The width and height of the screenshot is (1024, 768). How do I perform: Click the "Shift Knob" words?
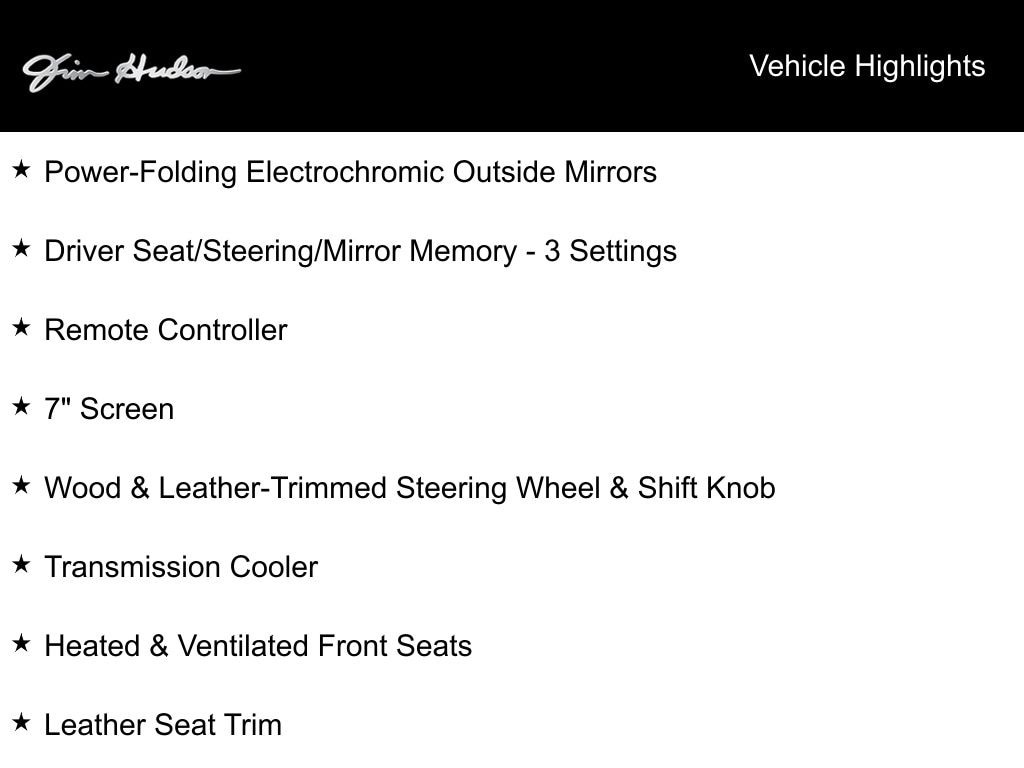point(706,488)
